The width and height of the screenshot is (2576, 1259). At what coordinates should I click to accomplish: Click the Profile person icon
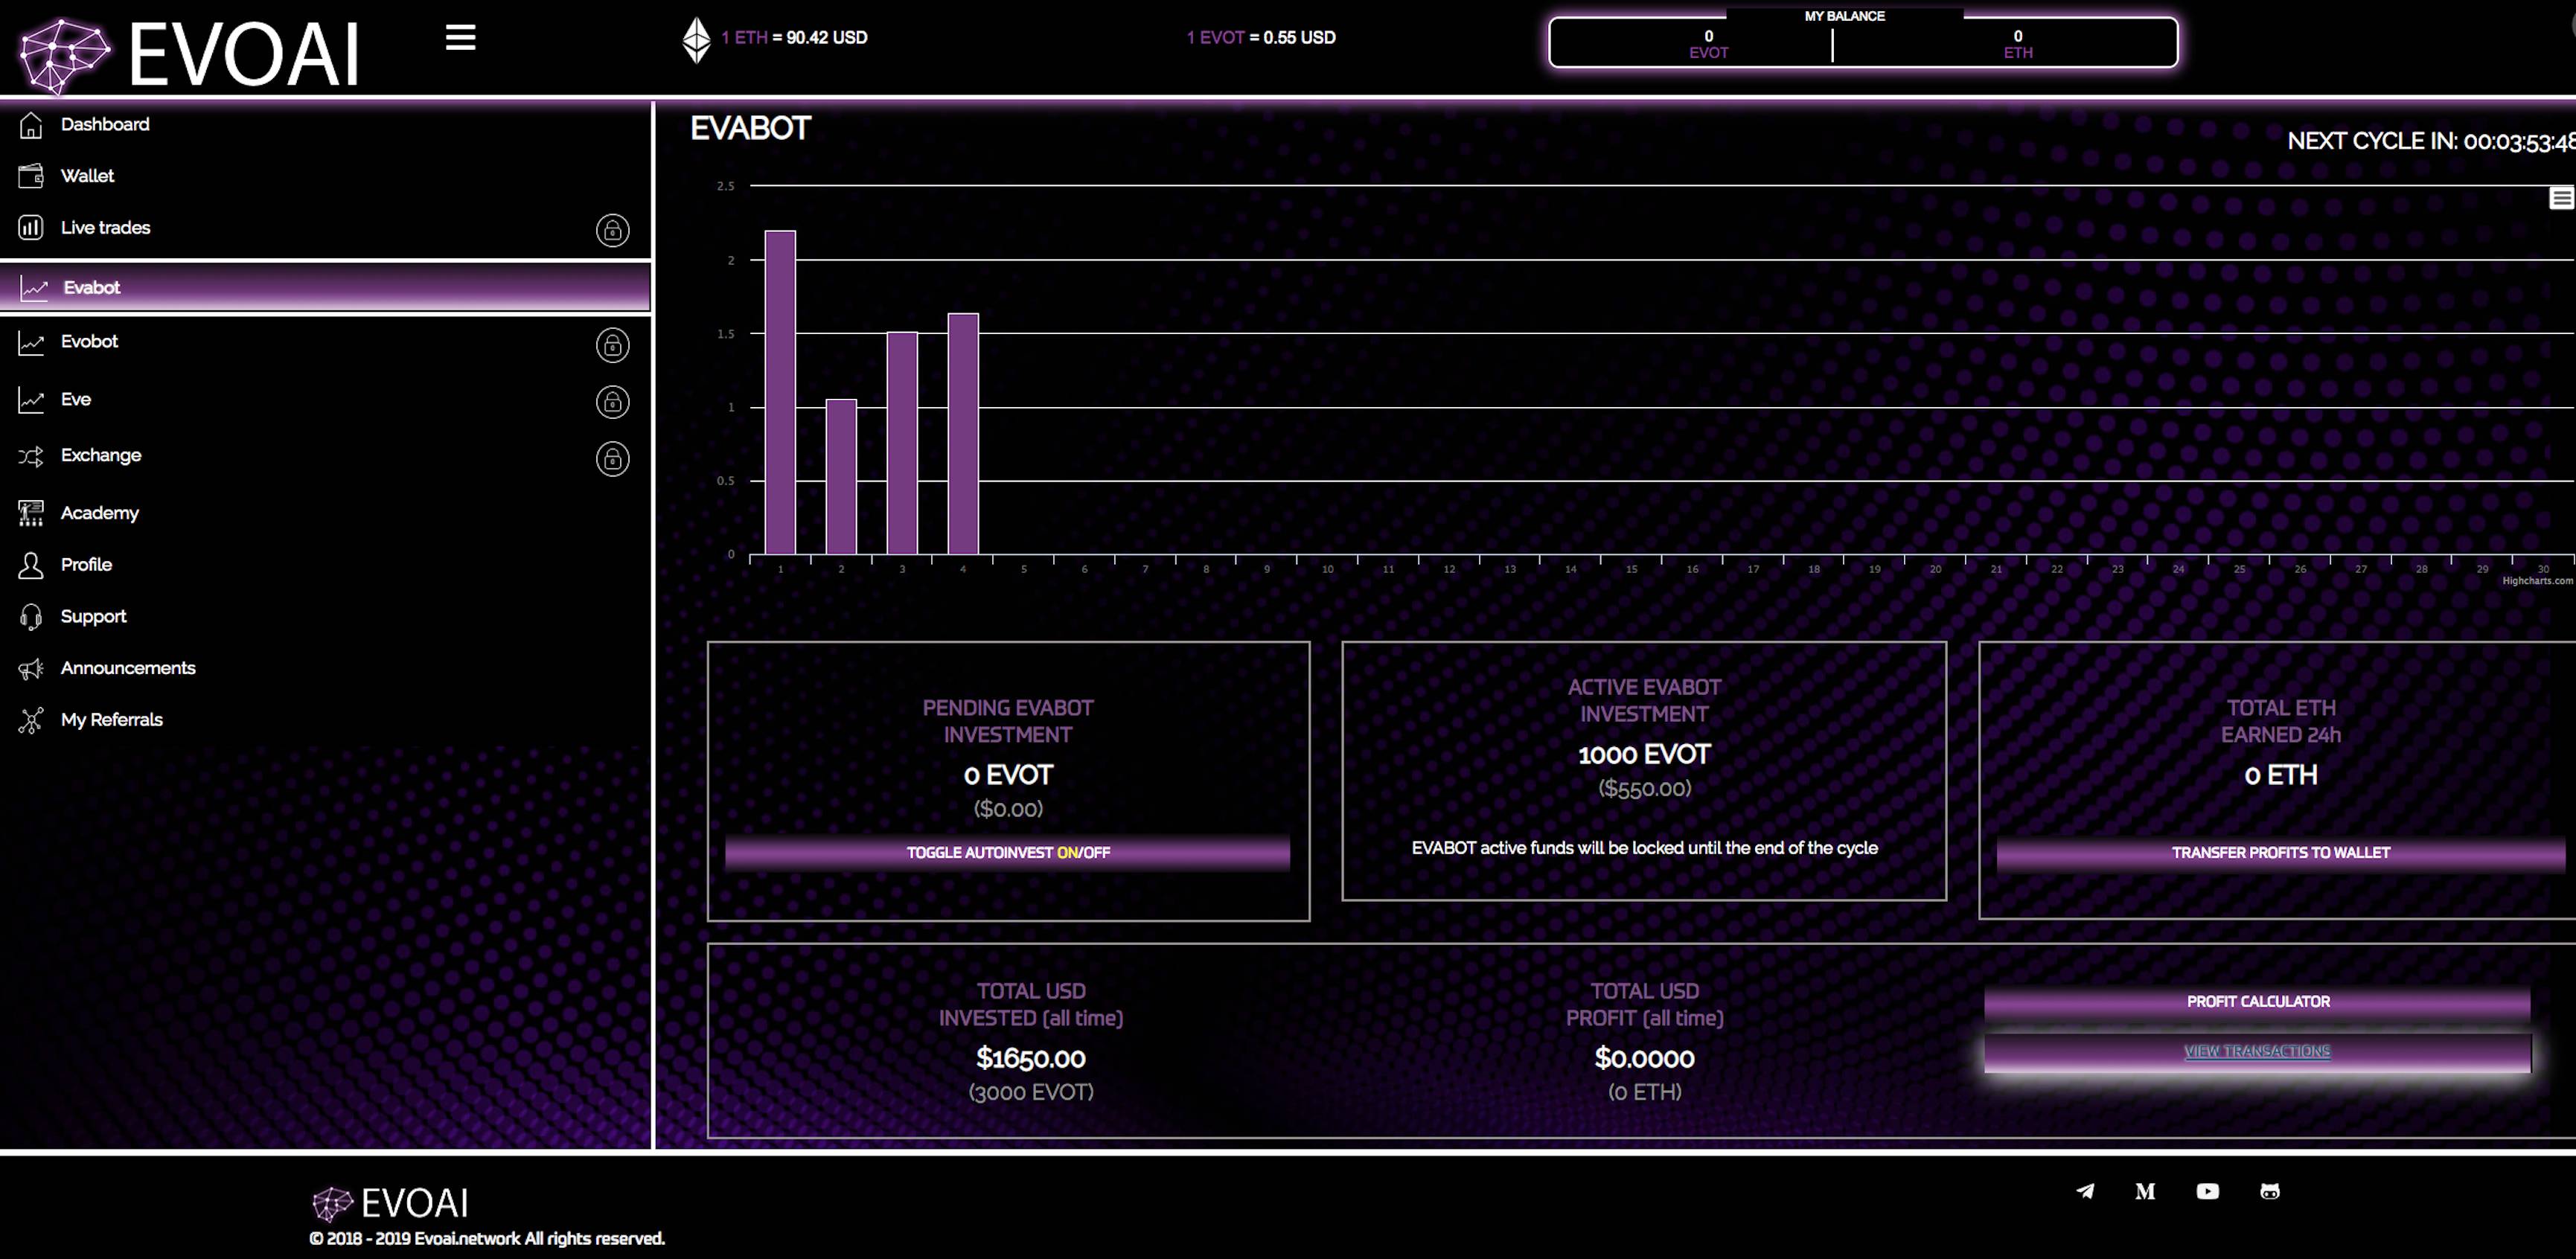tap(31, 565)
